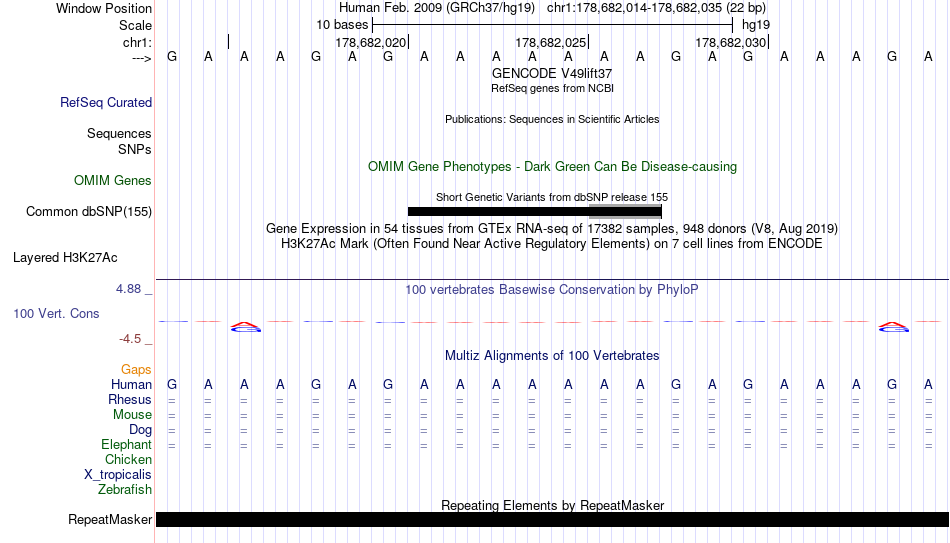
Task: Click the 178,682,025 position marker
Action: 551,43
